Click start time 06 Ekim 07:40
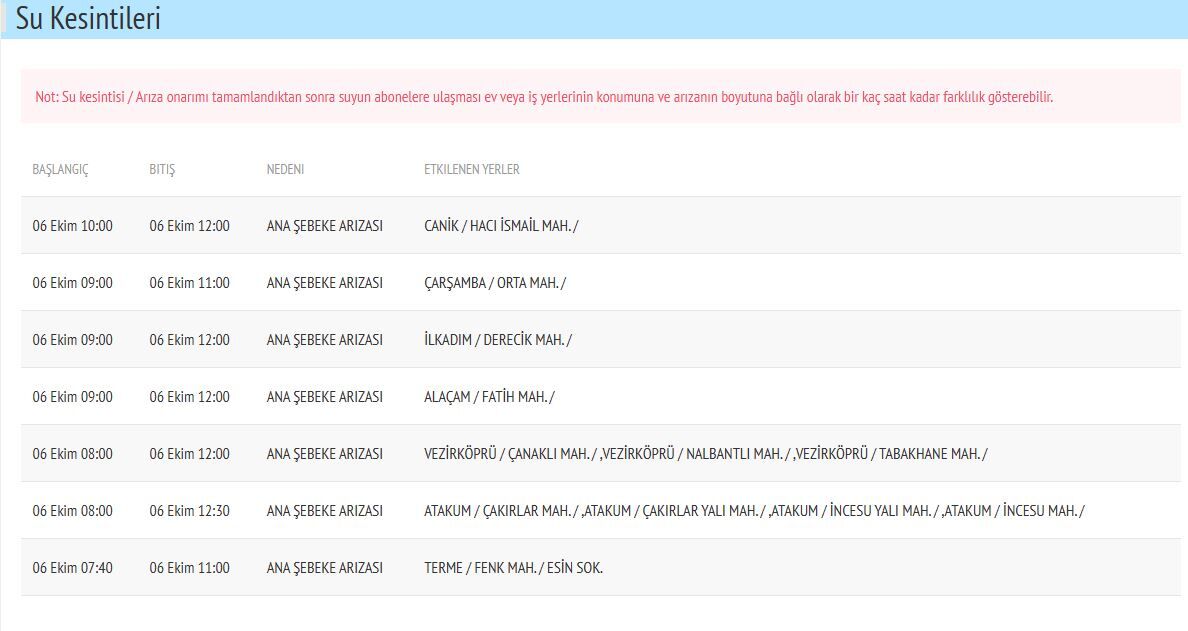Screen dimensions: 1188x631 pyautogui.click(x=72, y=567)
